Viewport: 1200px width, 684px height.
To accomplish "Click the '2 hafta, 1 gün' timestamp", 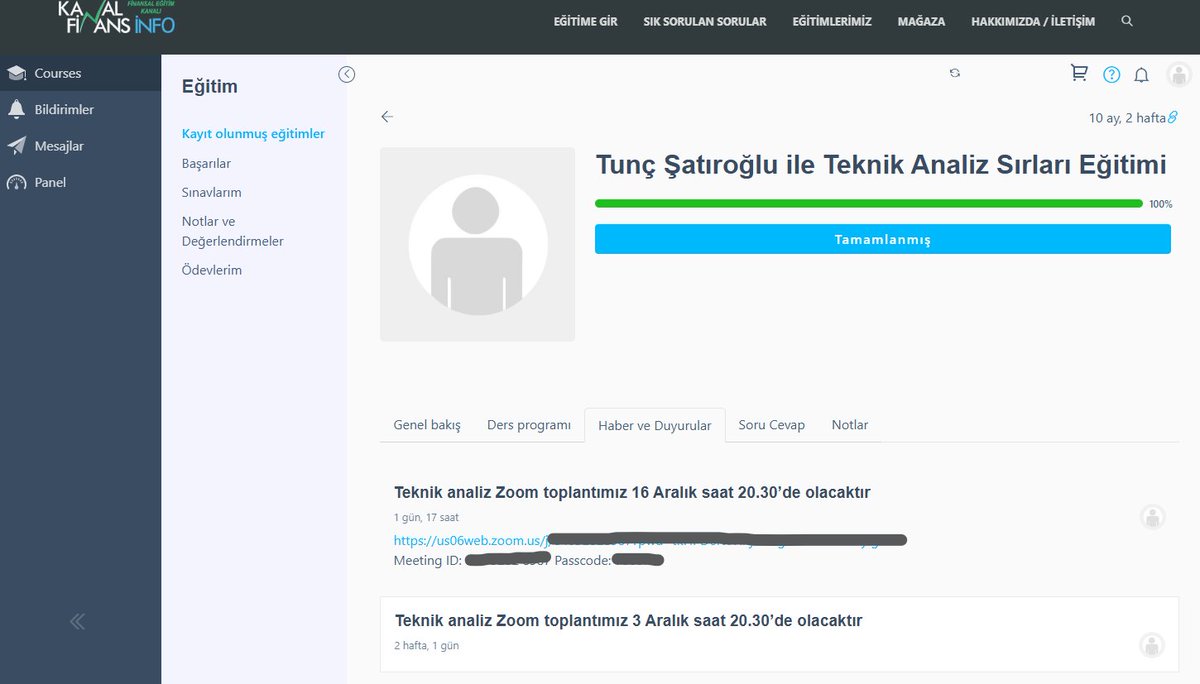I will coord(426,646).
